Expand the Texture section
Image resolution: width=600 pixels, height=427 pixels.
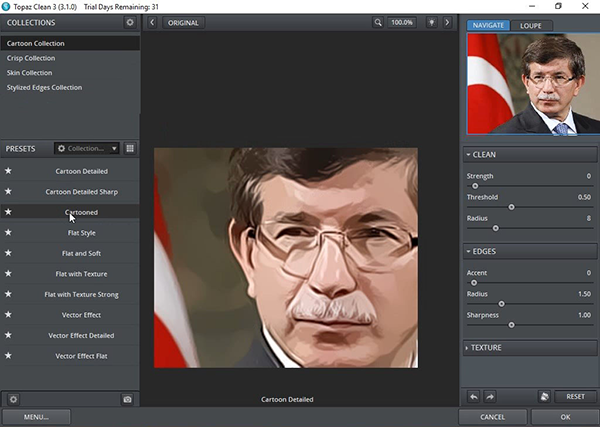click(x=530, y=347)
